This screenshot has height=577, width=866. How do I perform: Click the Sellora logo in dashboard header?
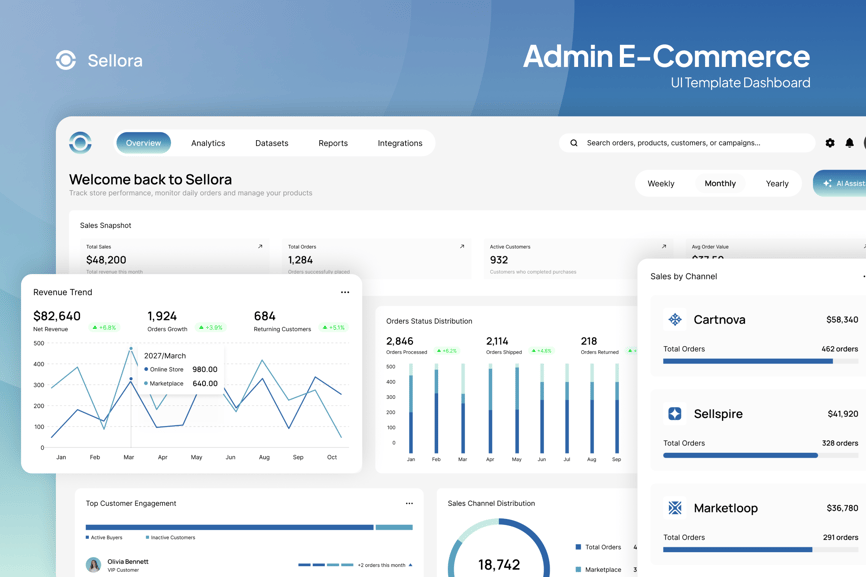[80, 143]
